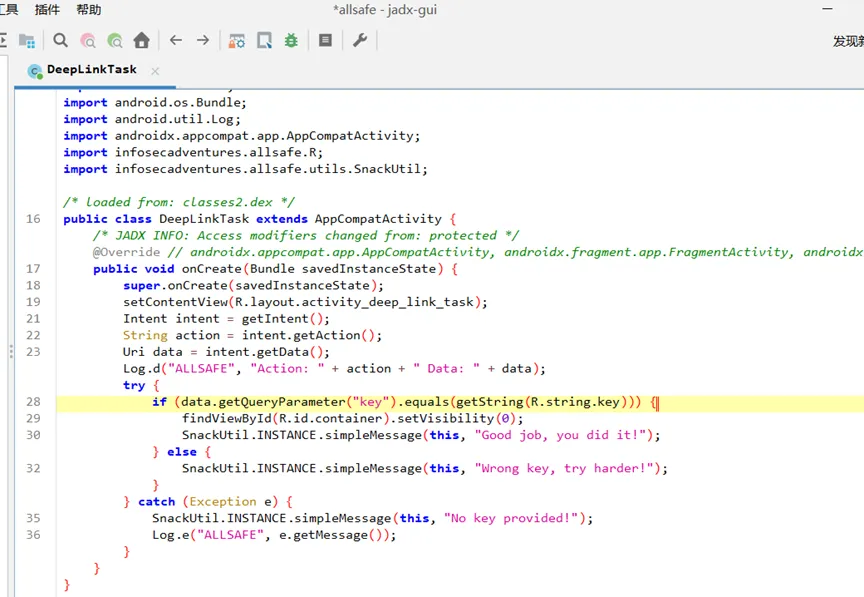Click SnackUtil in the import statement
Viewport: 864px width, 597px height.
point(387,169)
